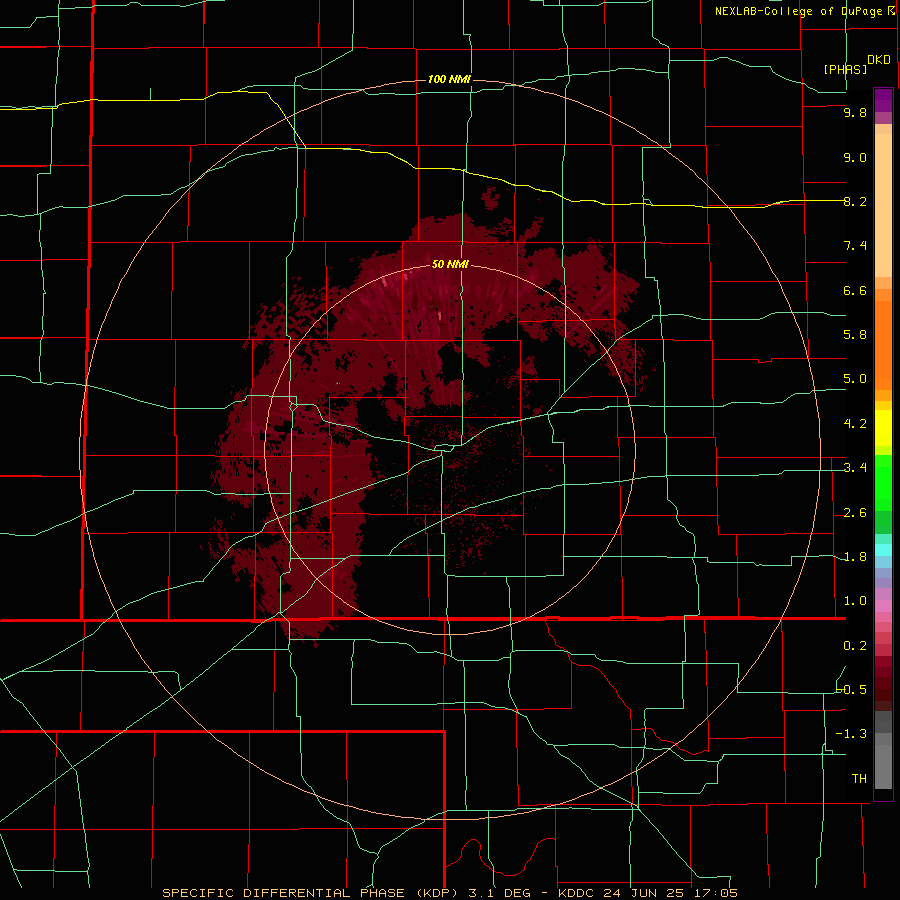Select the 3.4 value on the legend
Viewport: 900px width, 900px height.
tap(855, 468)
